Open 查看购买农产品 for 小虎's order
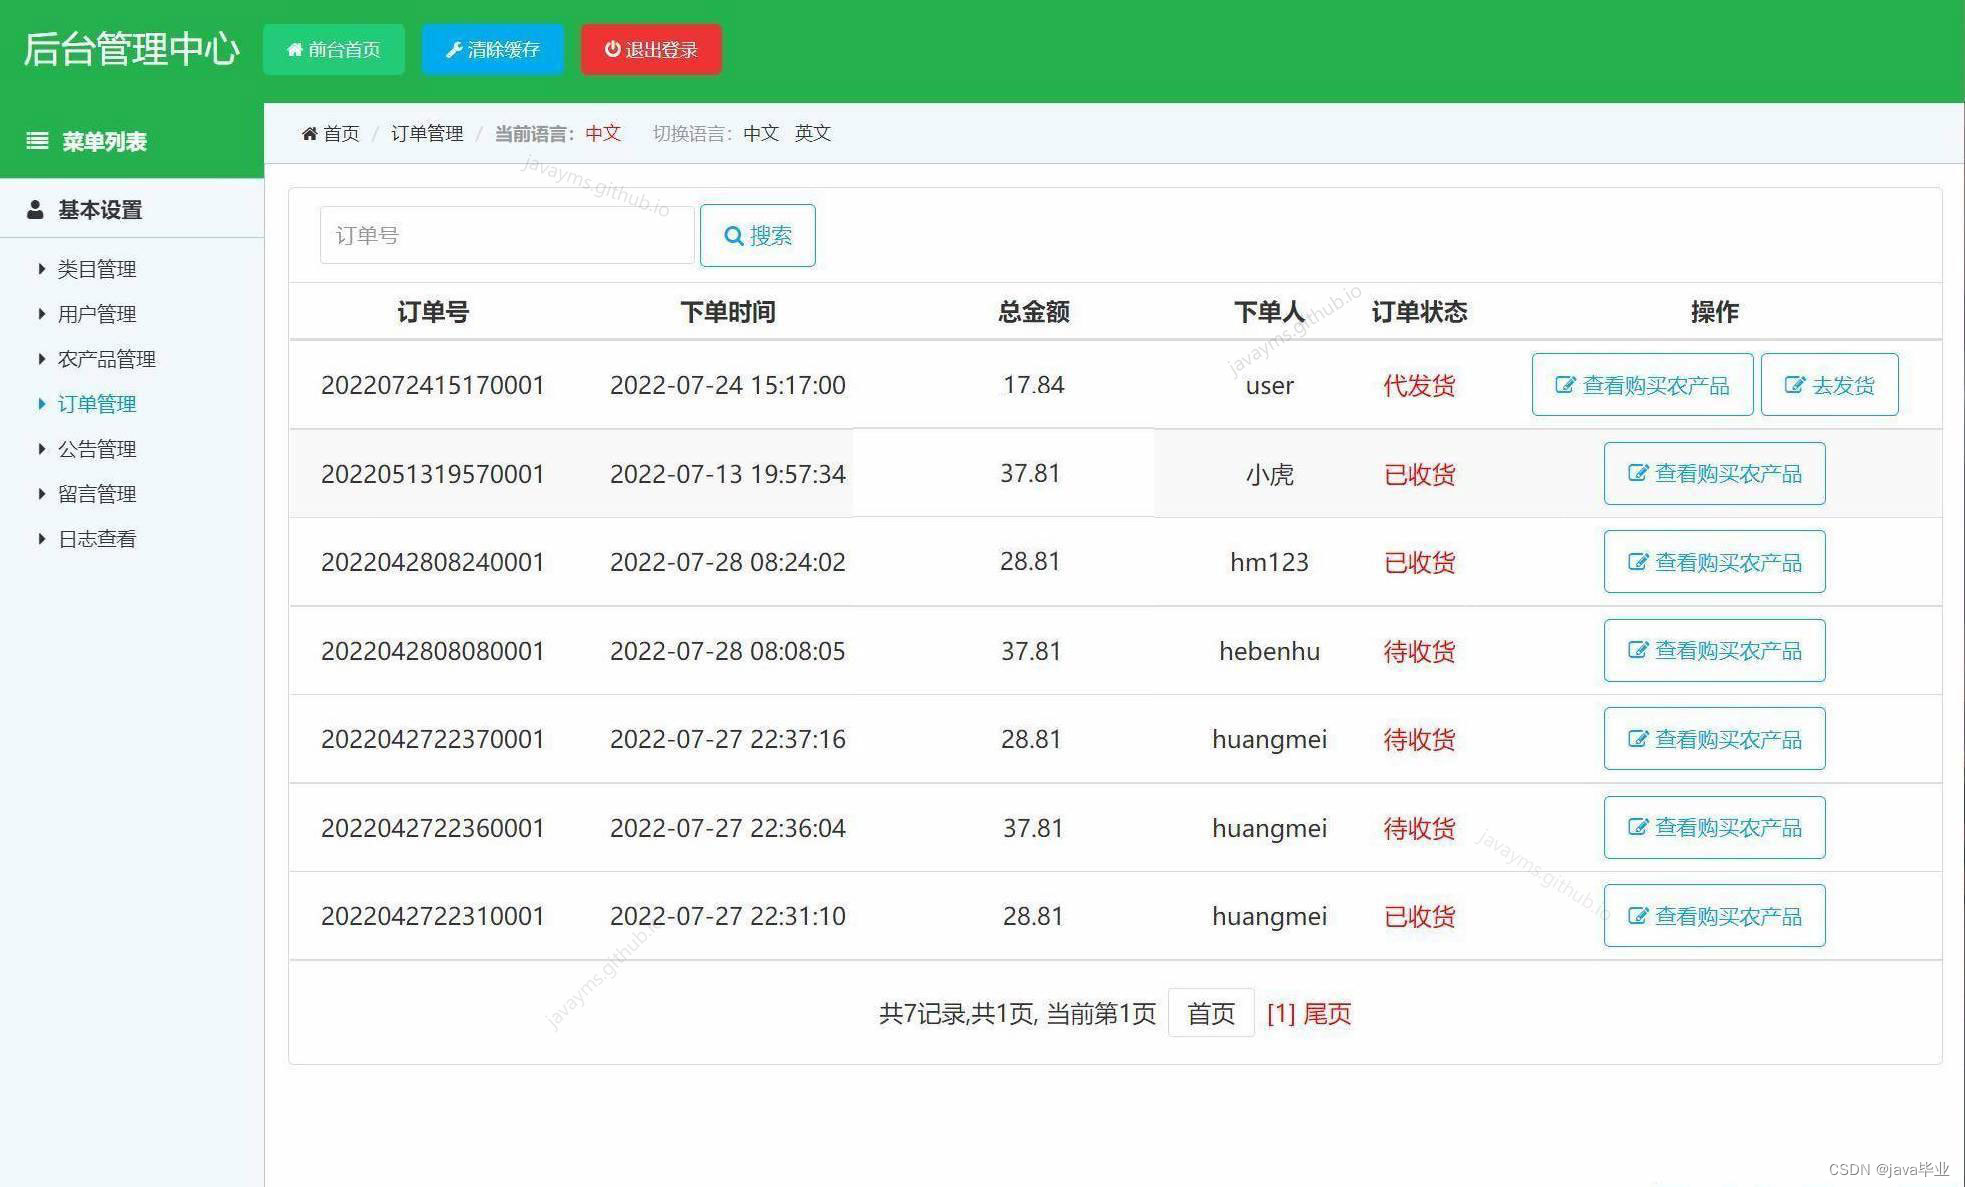 pos(1713,473)
